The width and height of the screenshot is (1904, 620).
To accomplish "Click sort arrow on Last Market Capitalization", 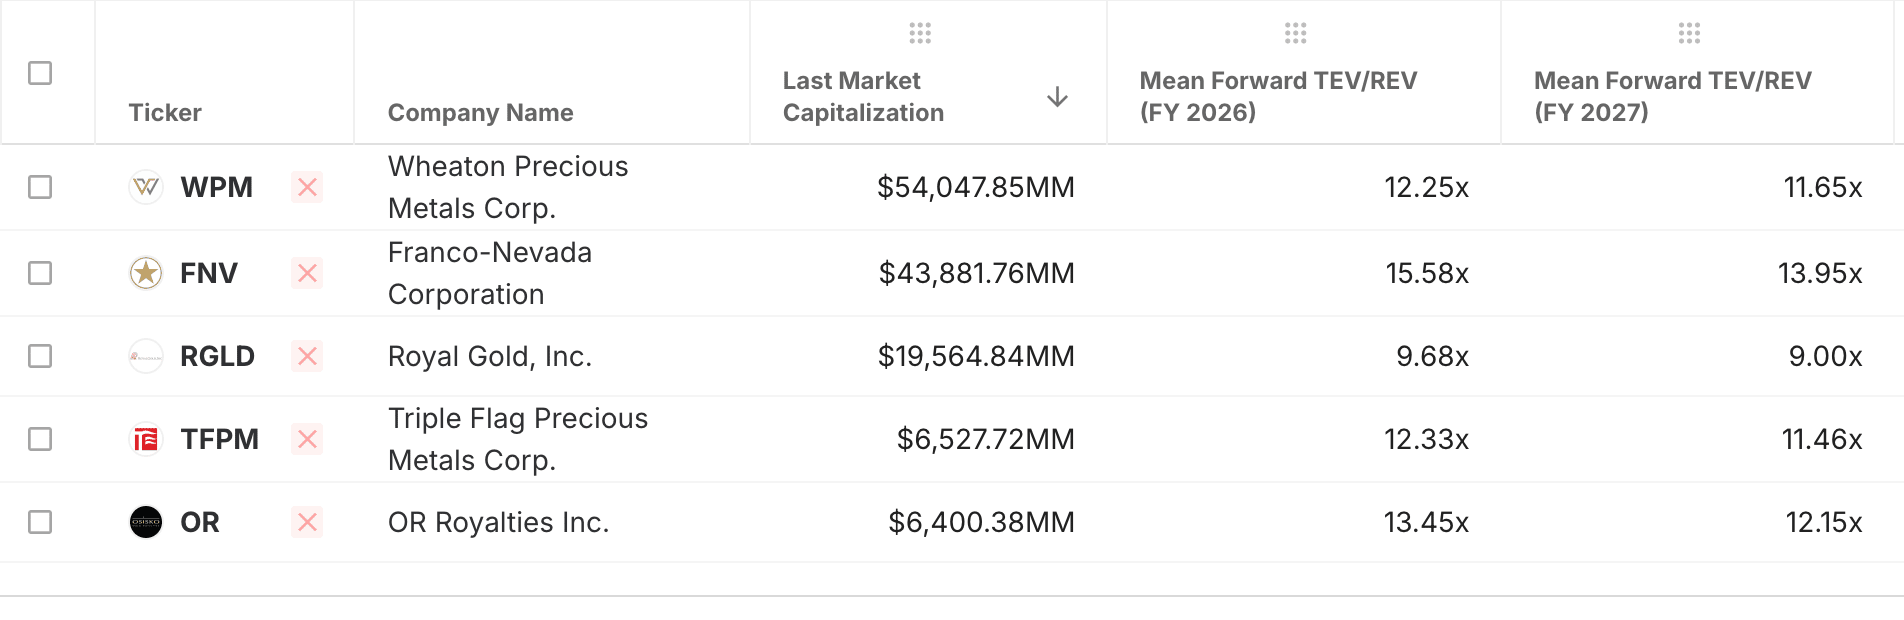I will click(1057, 97).
